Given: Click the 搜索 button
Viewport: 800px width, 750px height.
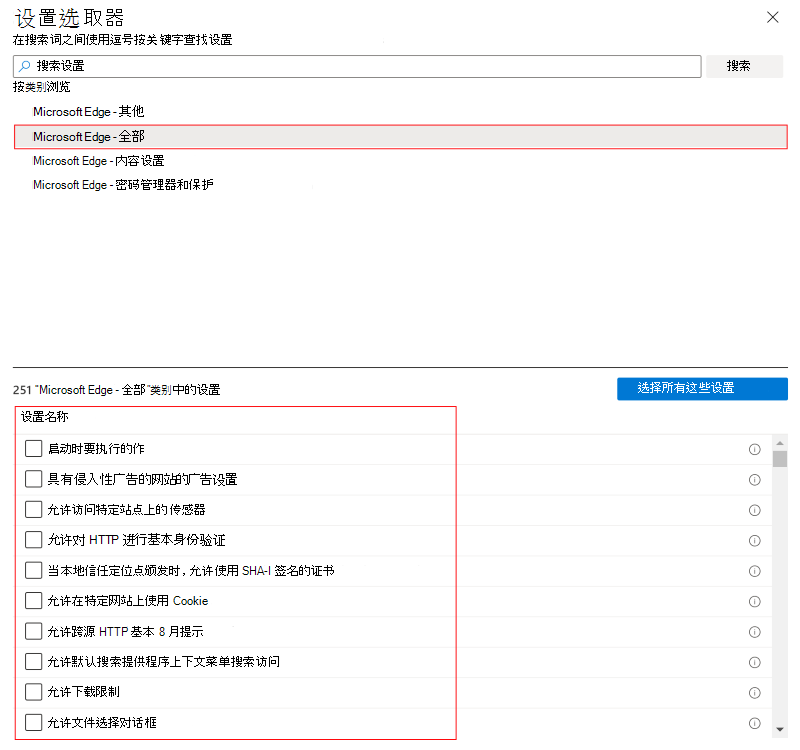Looking at the screenshot, I should point(744,66).
